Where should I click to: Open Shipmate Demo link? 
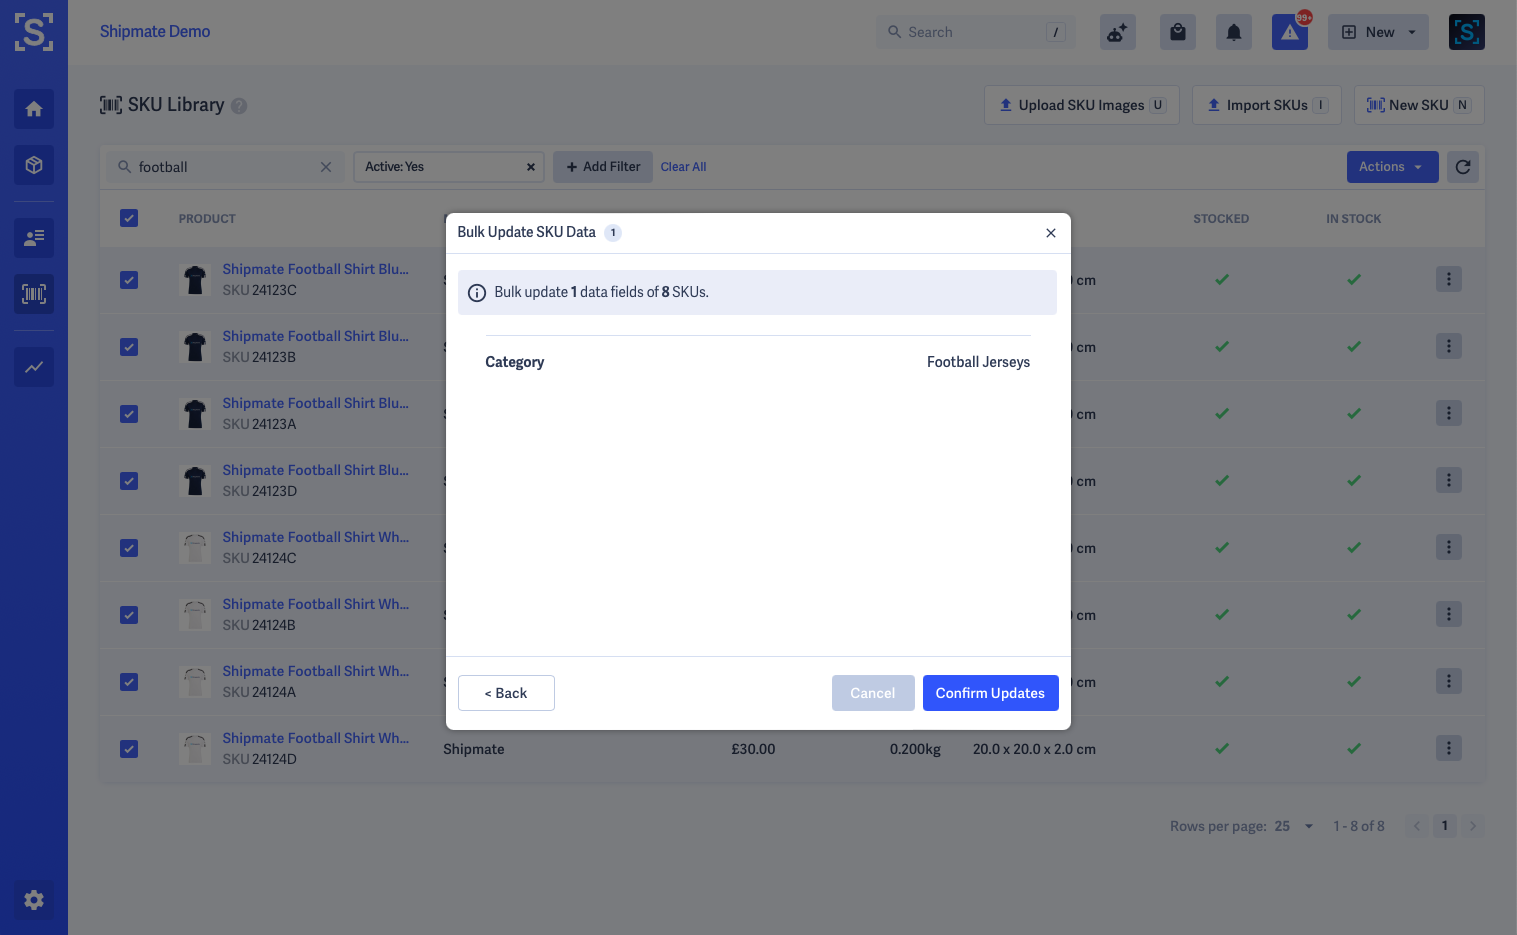(x=155, y=32)
